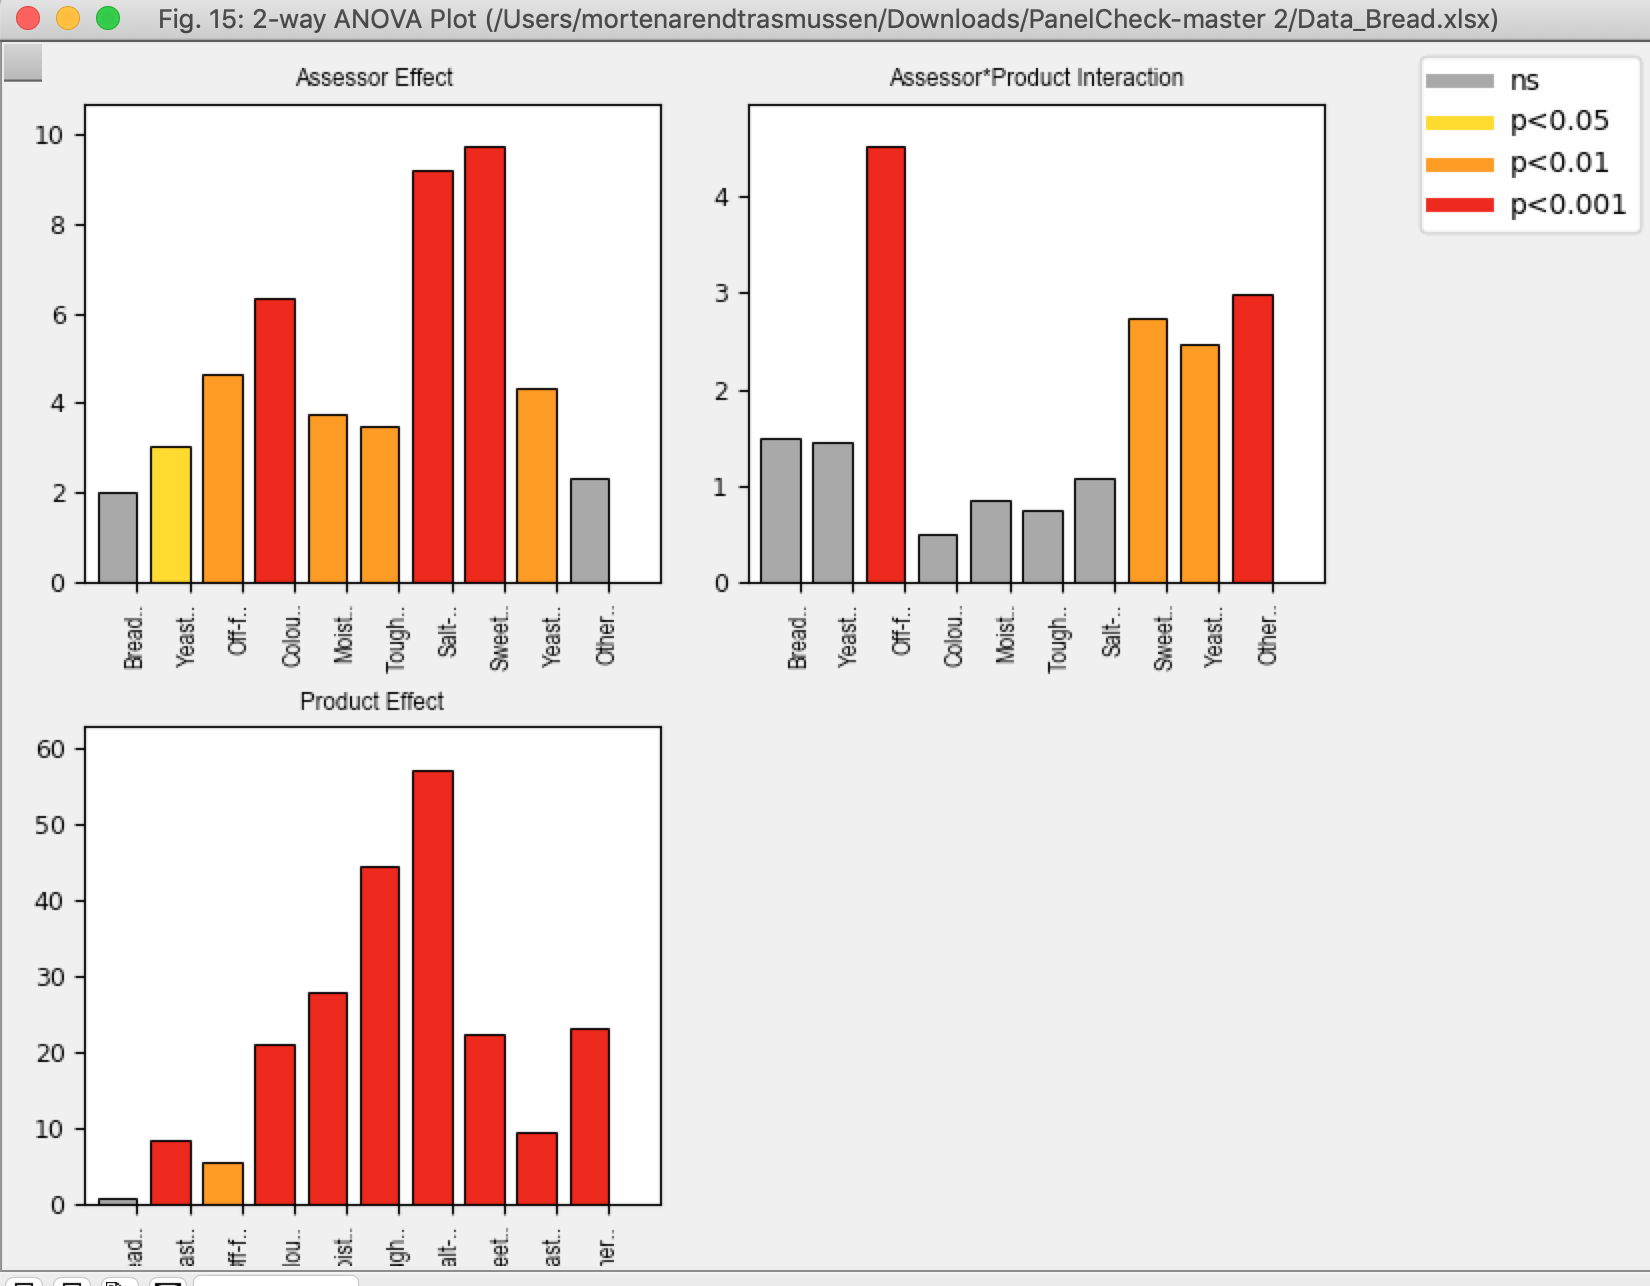Viewport: 1650px width, 1286px height.
Task: Maximize the plot window with green button
Action: pyautogui.click(x=108, y=18)
